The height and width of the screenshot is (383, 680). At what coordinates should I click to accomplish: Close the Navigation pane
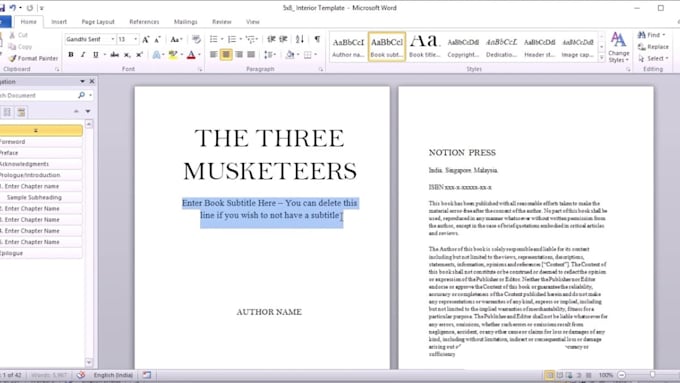pyautogui.click(x=92, y=81)
